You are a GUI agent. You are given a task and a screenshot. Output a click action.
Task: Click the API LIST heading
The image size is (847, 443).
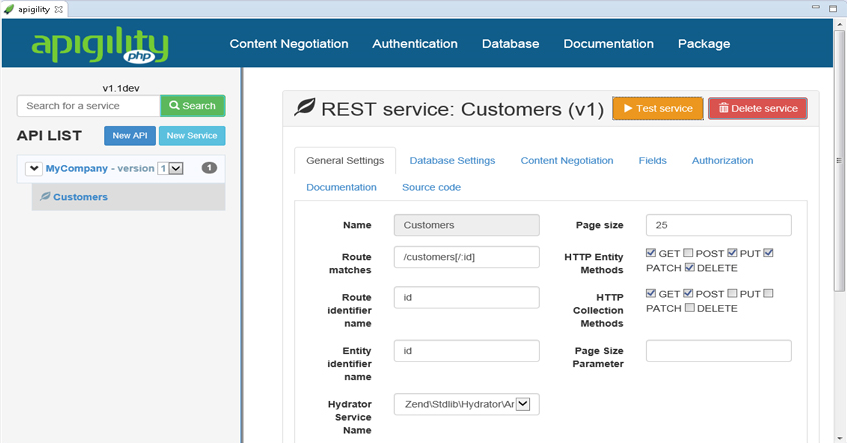[x=49, y=136]
